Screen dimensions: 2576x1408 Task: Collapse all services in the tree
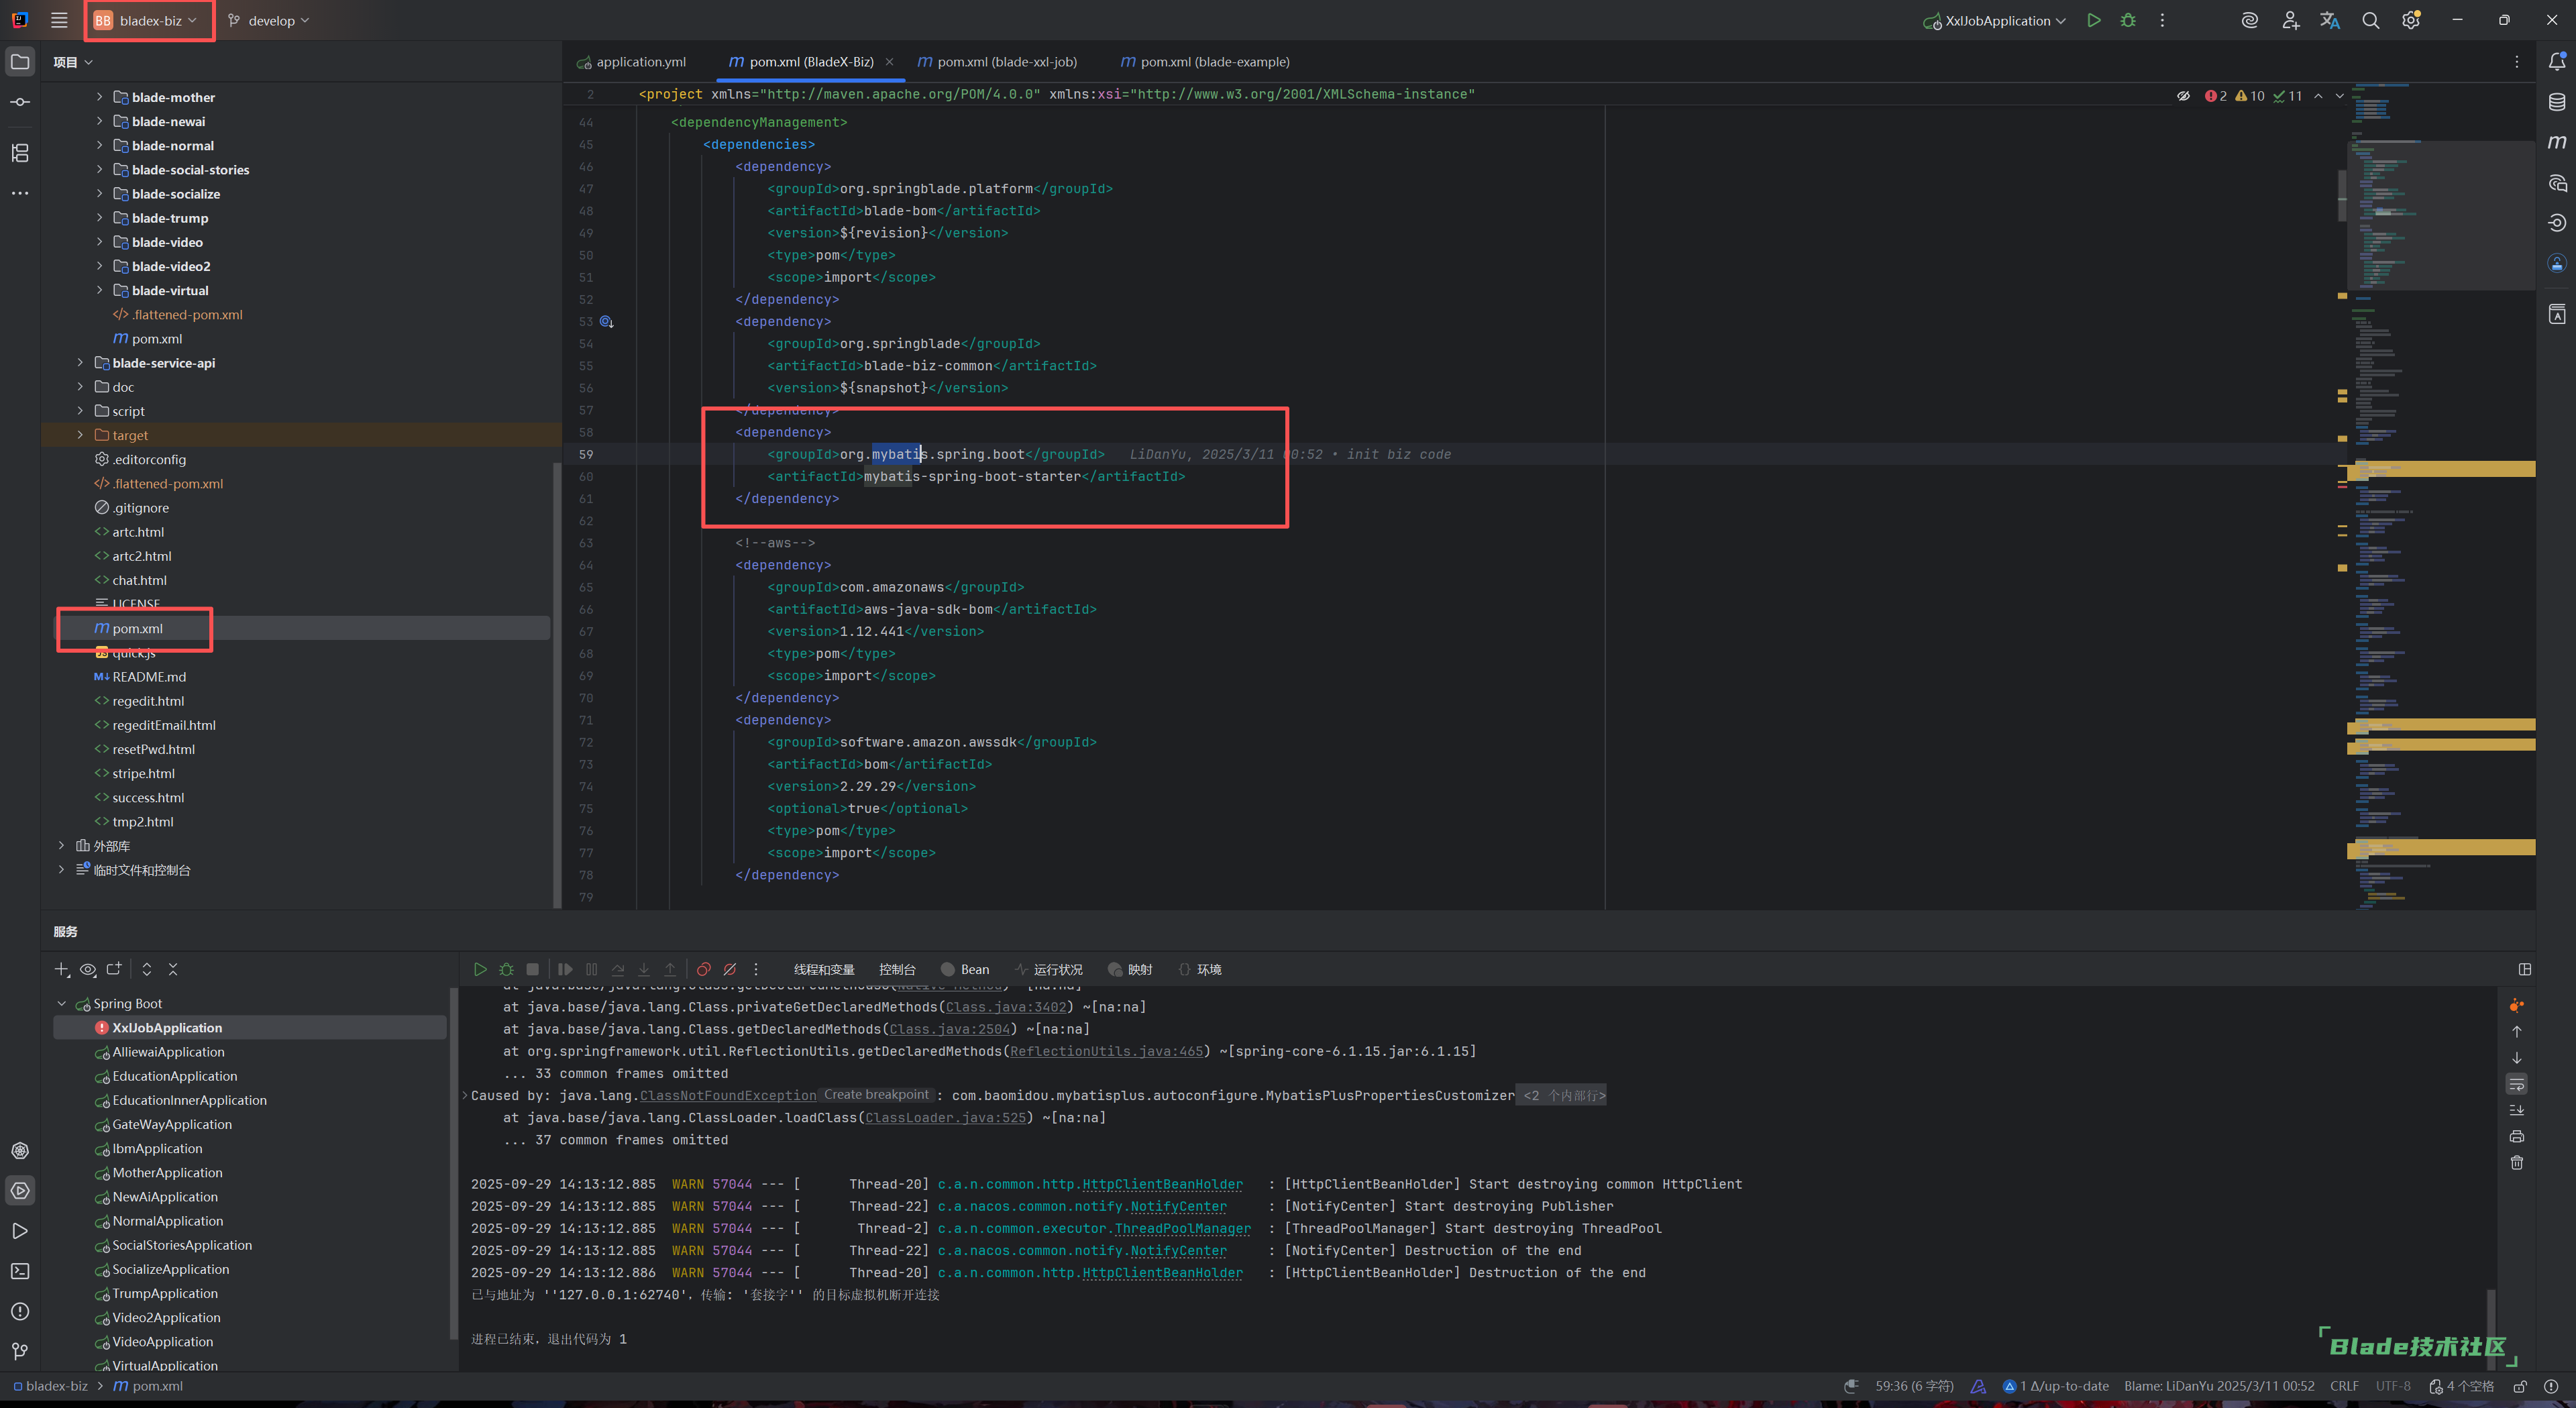point(173,969)
